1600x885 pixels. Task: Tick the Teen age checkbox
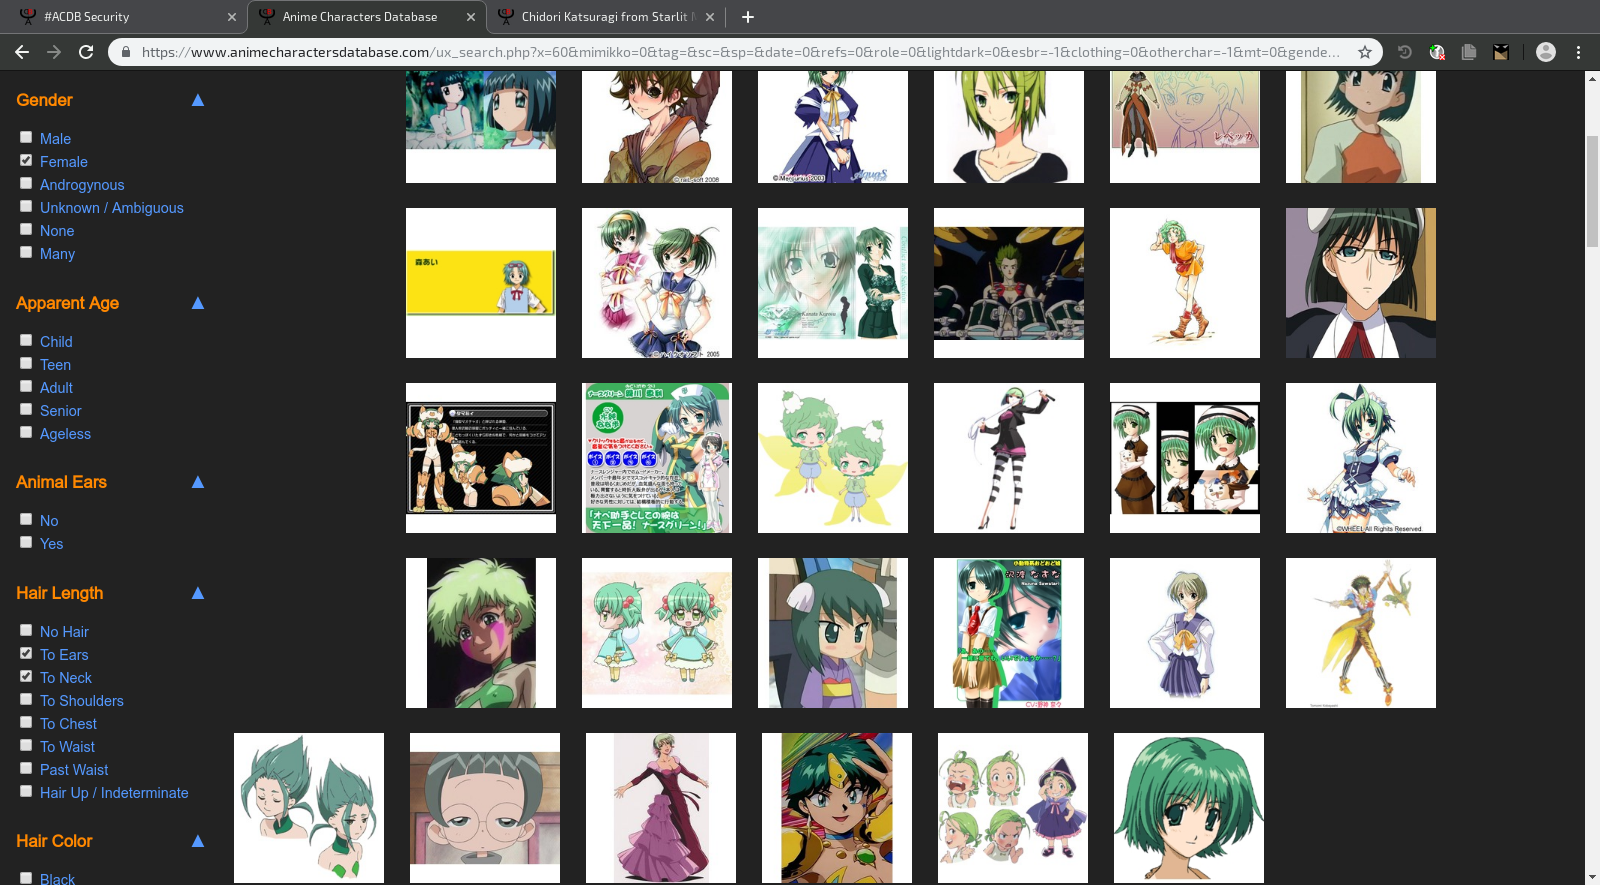point(26,363)
